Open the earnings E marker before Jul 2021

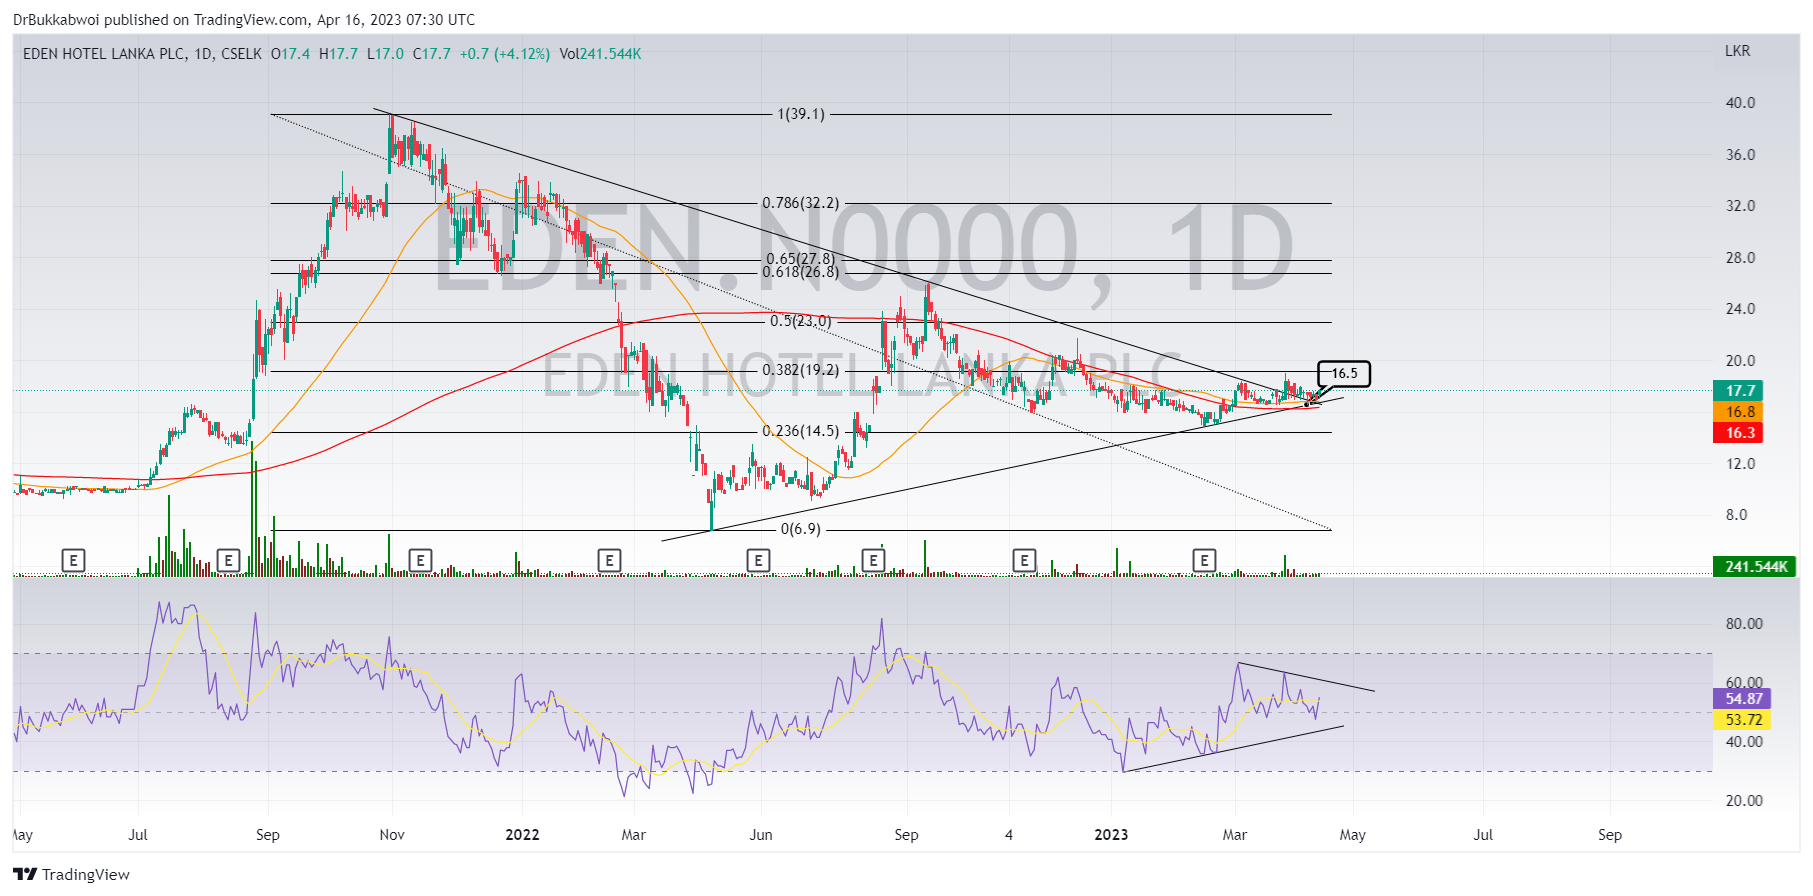pos(73,560)
